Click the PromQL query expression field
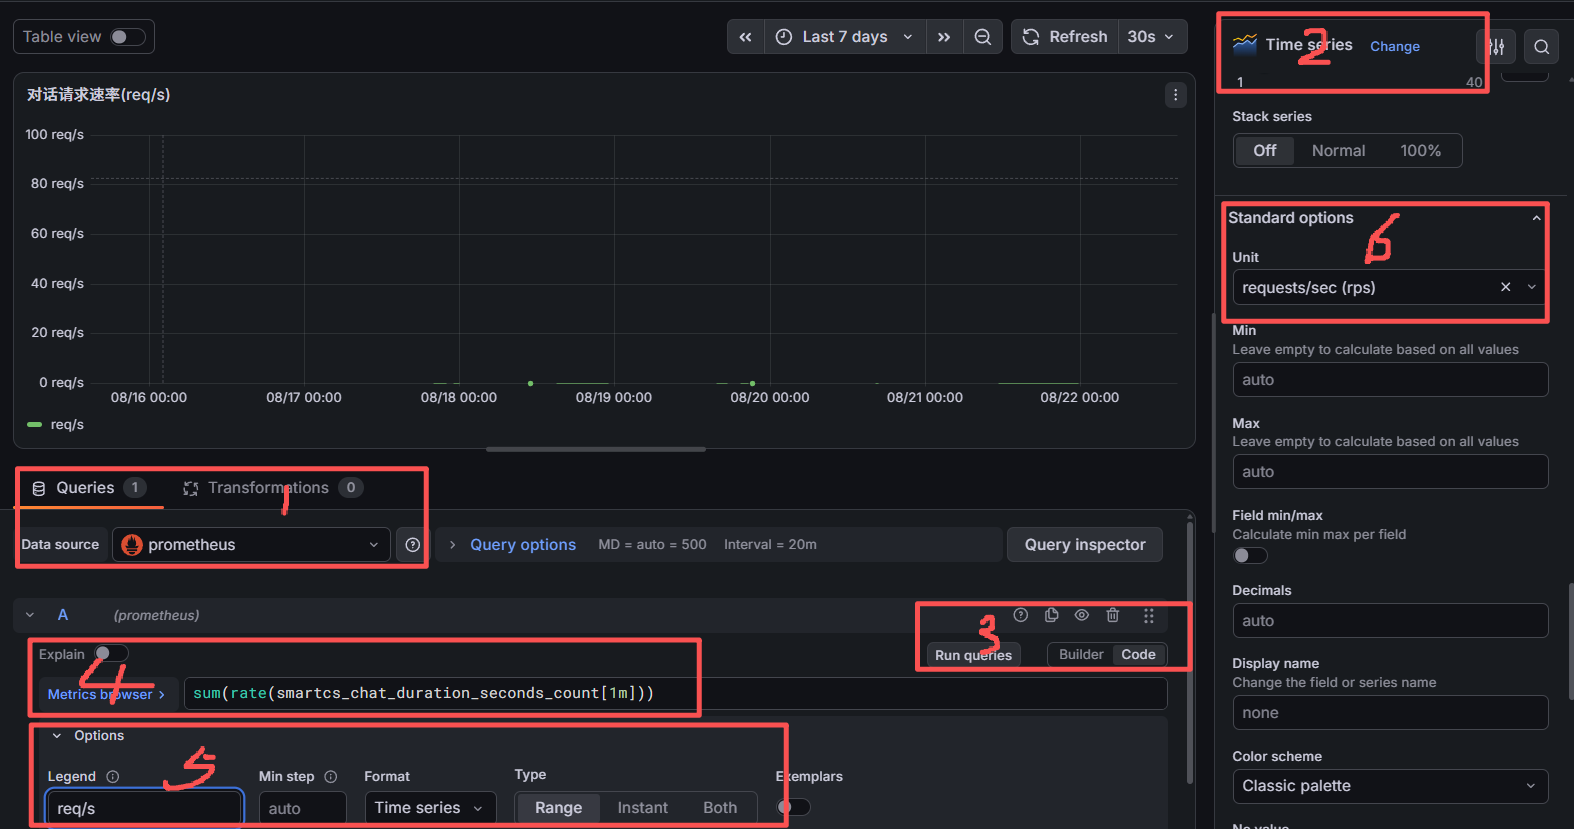 coord(675,693)
